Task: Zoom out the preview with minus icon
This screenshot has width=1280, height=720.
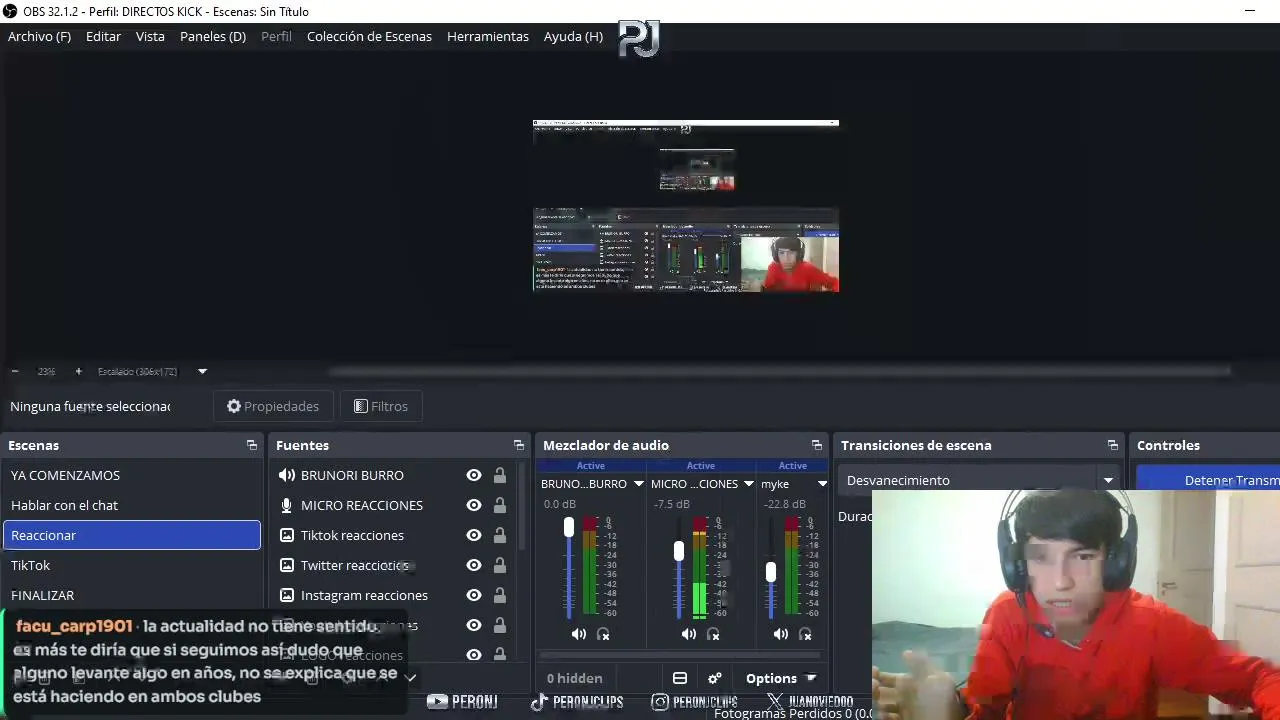Action: tap(15, 371)
